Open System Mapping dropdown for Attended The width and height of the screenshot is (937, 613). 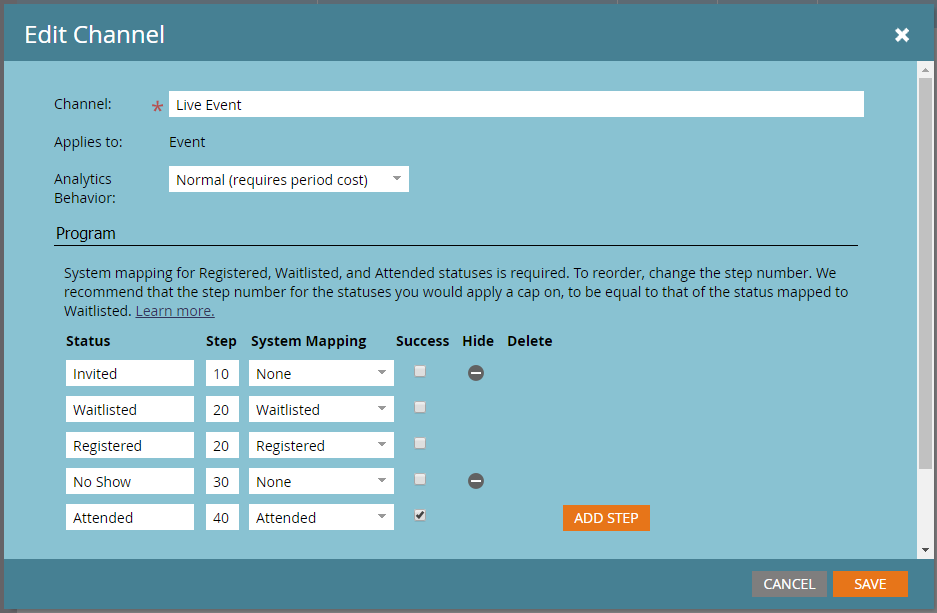click(x=321, y=518)
